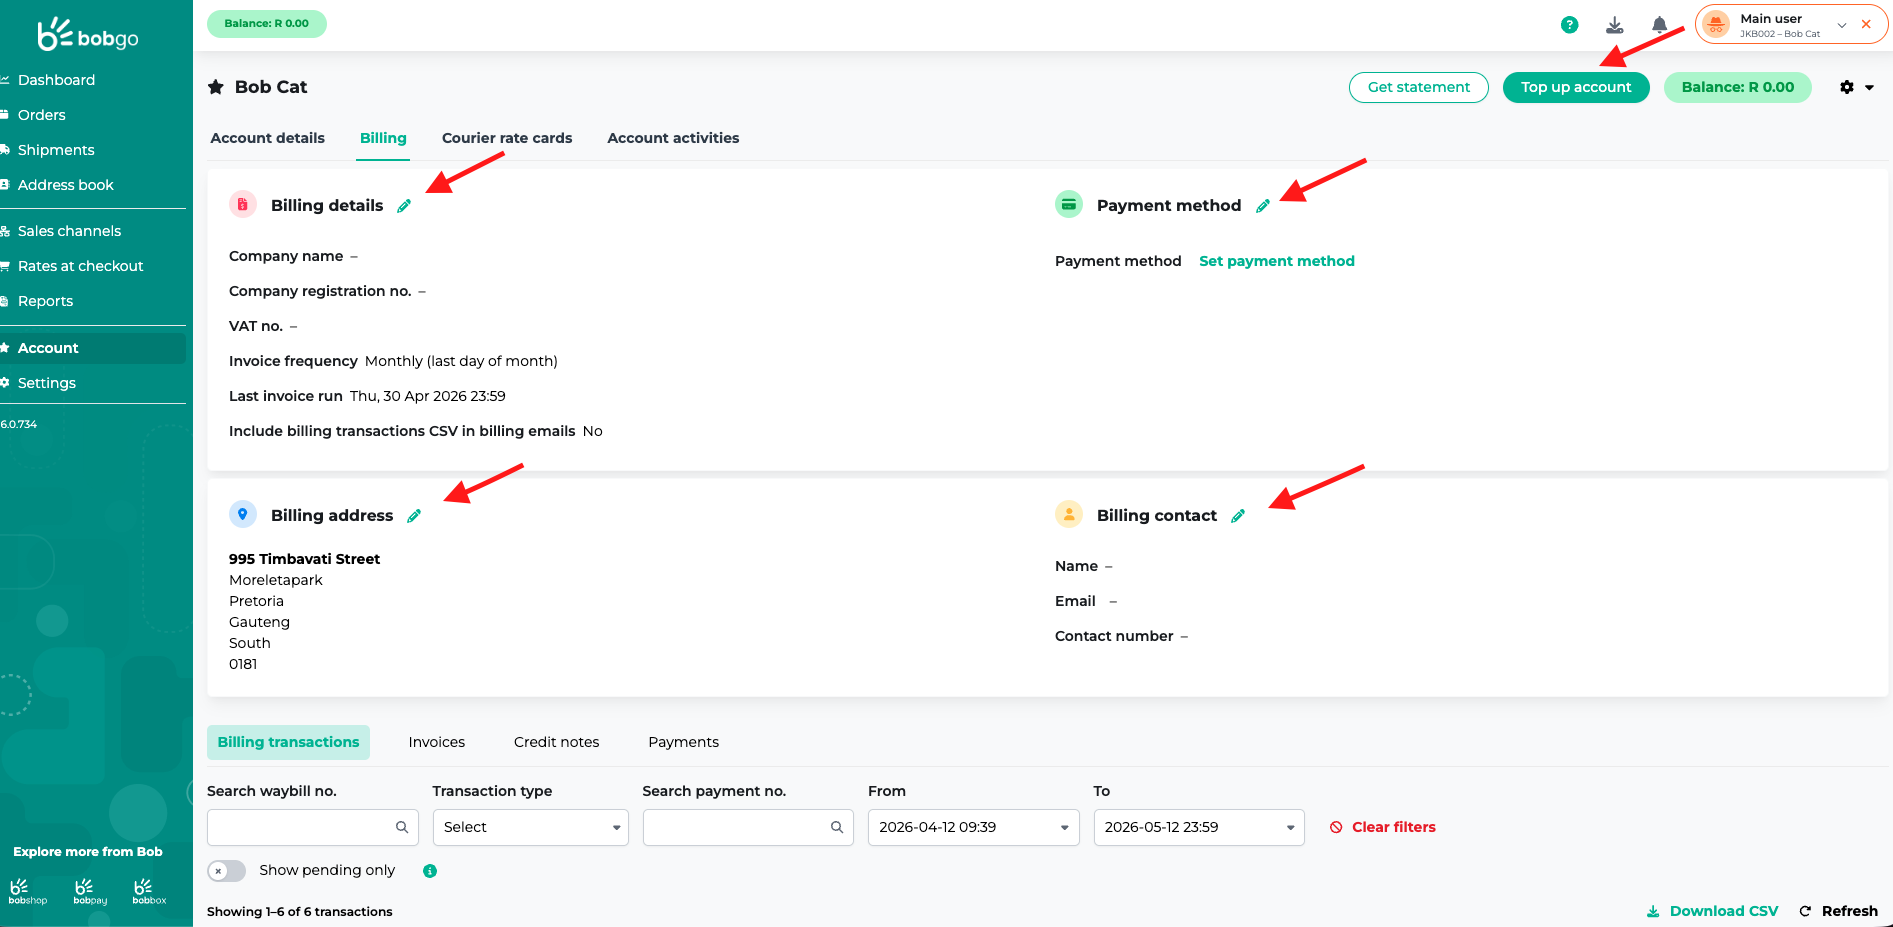Click the Billing contact person icon
This screenshot has width=1893, height=927.
[x=1069, y=514]
